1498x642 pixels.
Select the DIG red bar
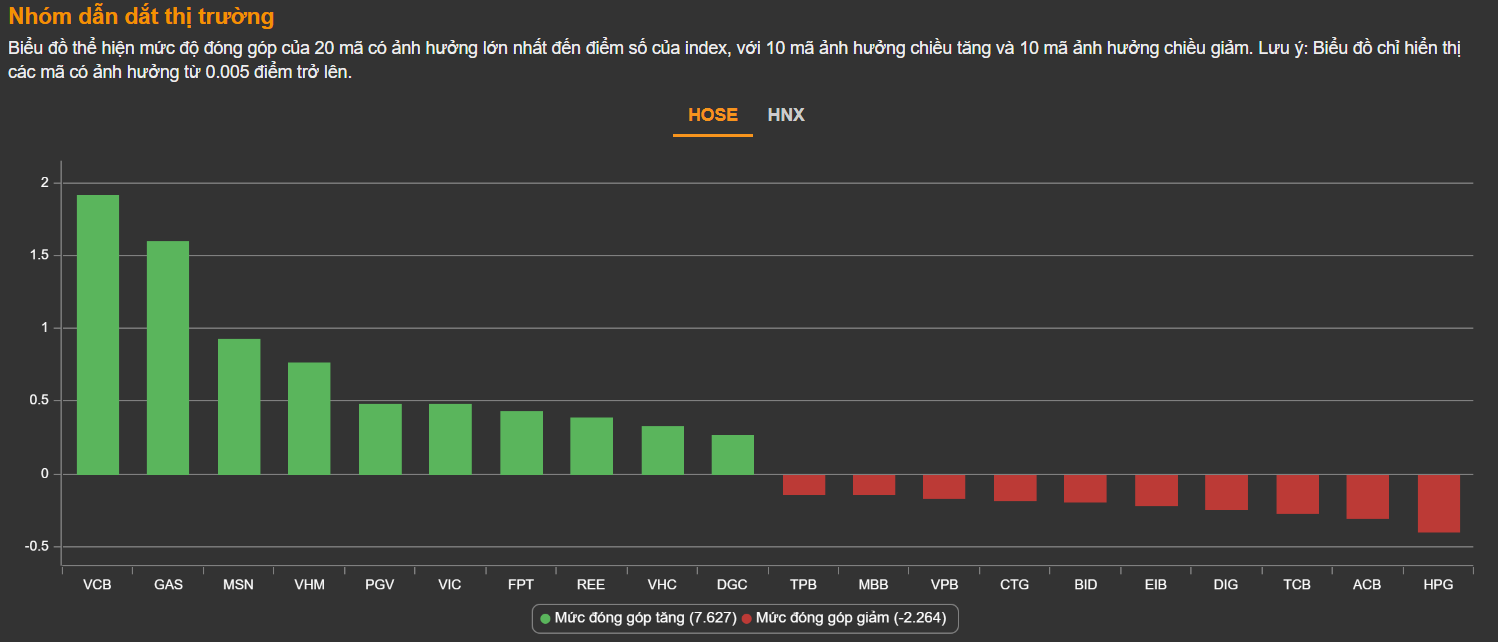tap(1226, 492)
